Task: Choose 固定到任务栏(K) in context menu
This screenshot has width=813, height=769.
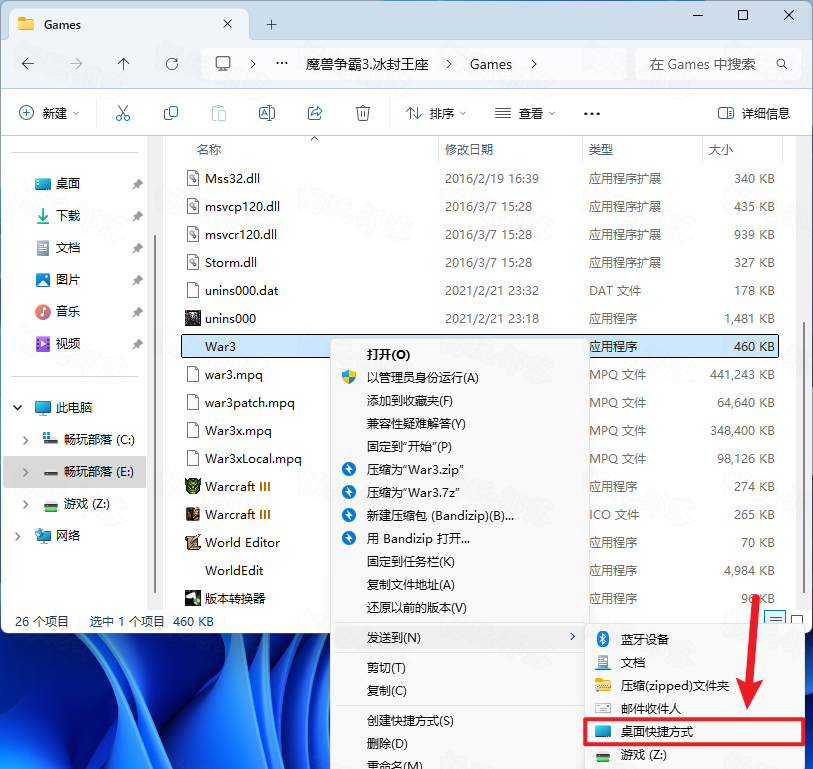Action: 410,562
